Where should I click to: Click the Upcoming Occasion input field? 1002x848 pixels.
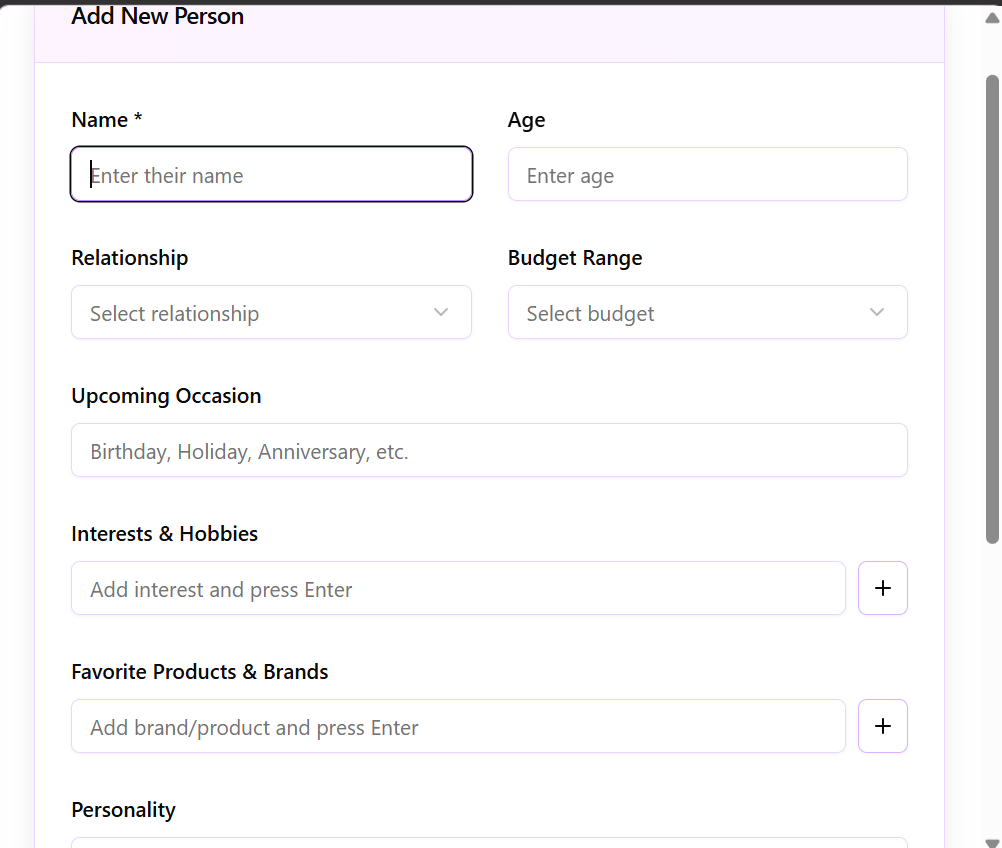tap(489, 451)
